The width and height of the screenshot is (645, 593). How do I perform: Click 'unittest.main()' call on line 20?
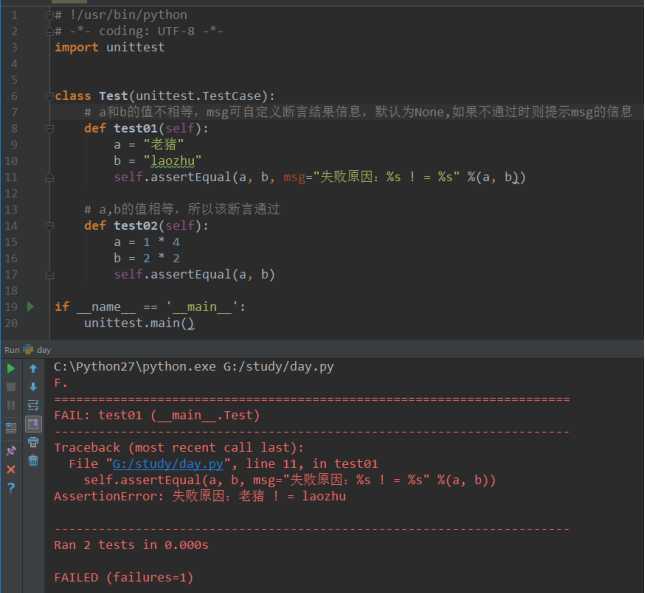(139, 323)
